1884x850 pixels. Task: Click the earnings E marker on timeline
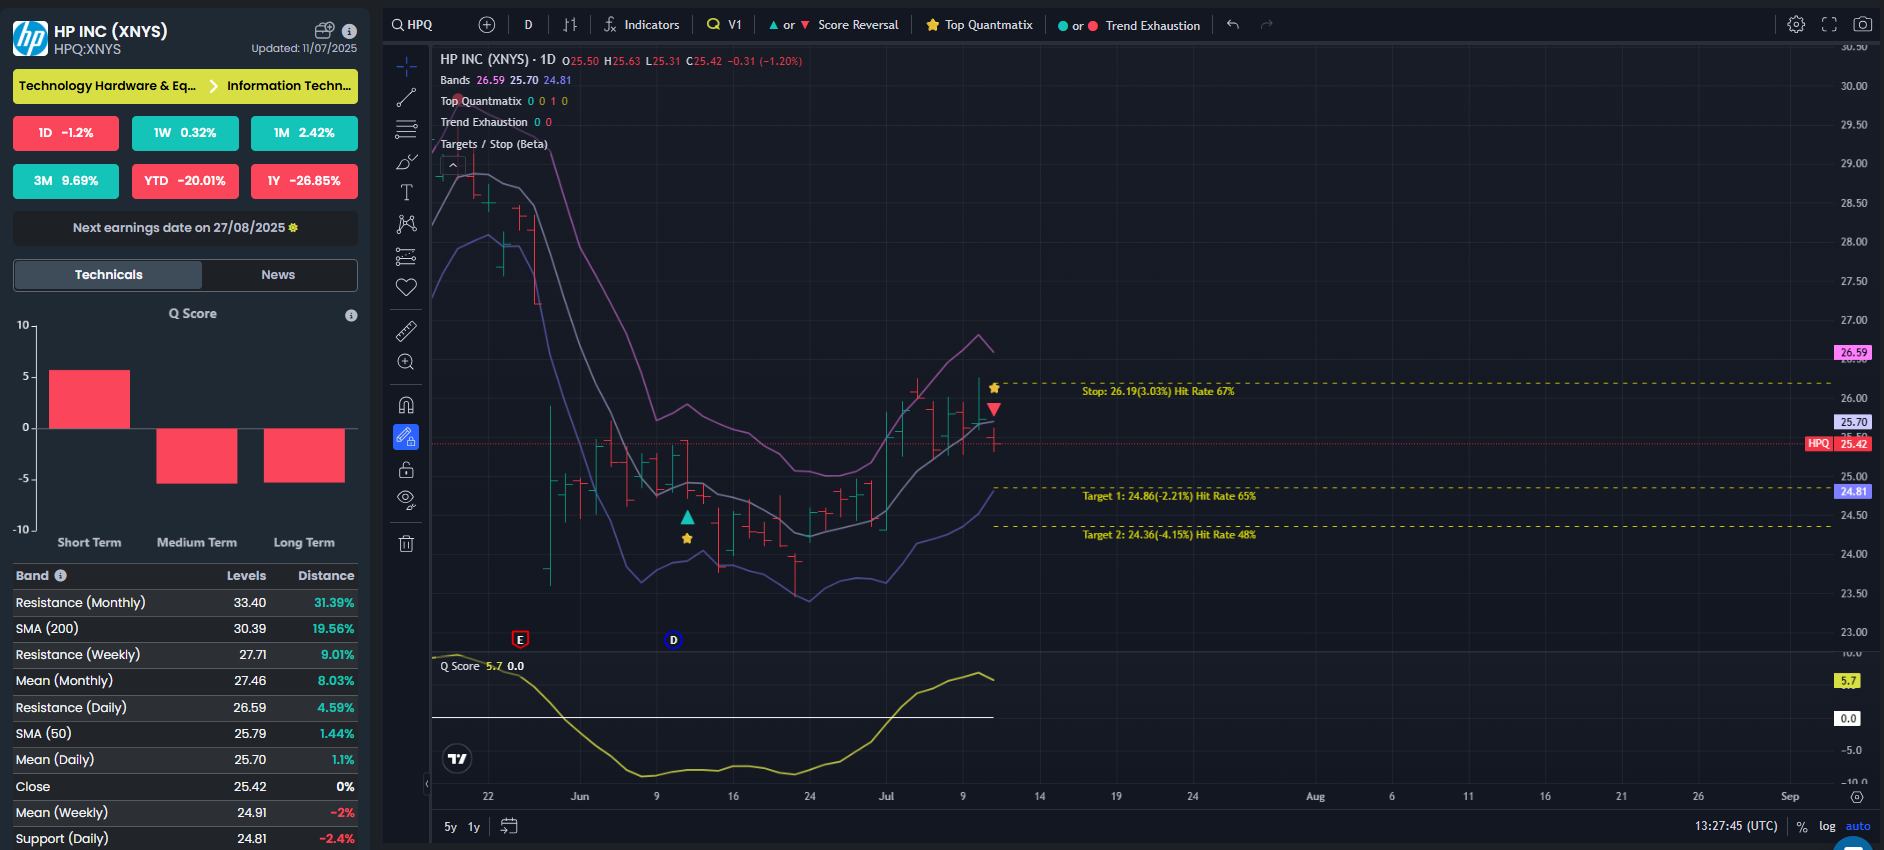point(520,640)
